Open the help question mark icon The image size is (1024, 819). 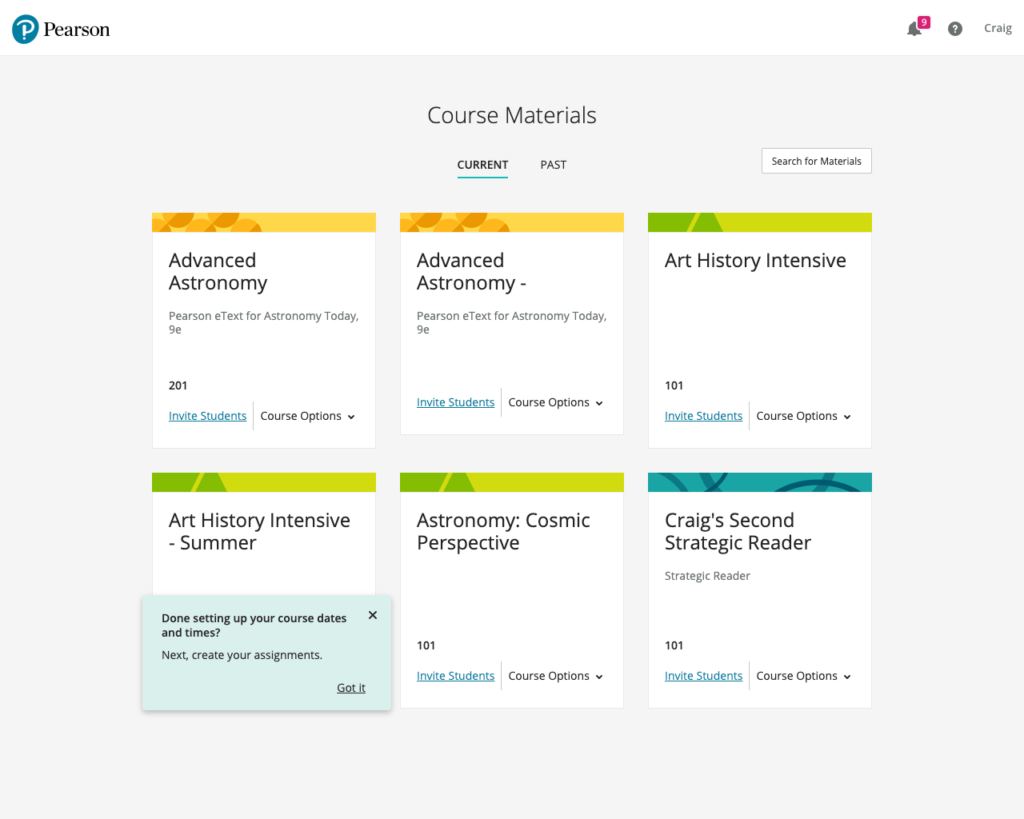[955, 29]
